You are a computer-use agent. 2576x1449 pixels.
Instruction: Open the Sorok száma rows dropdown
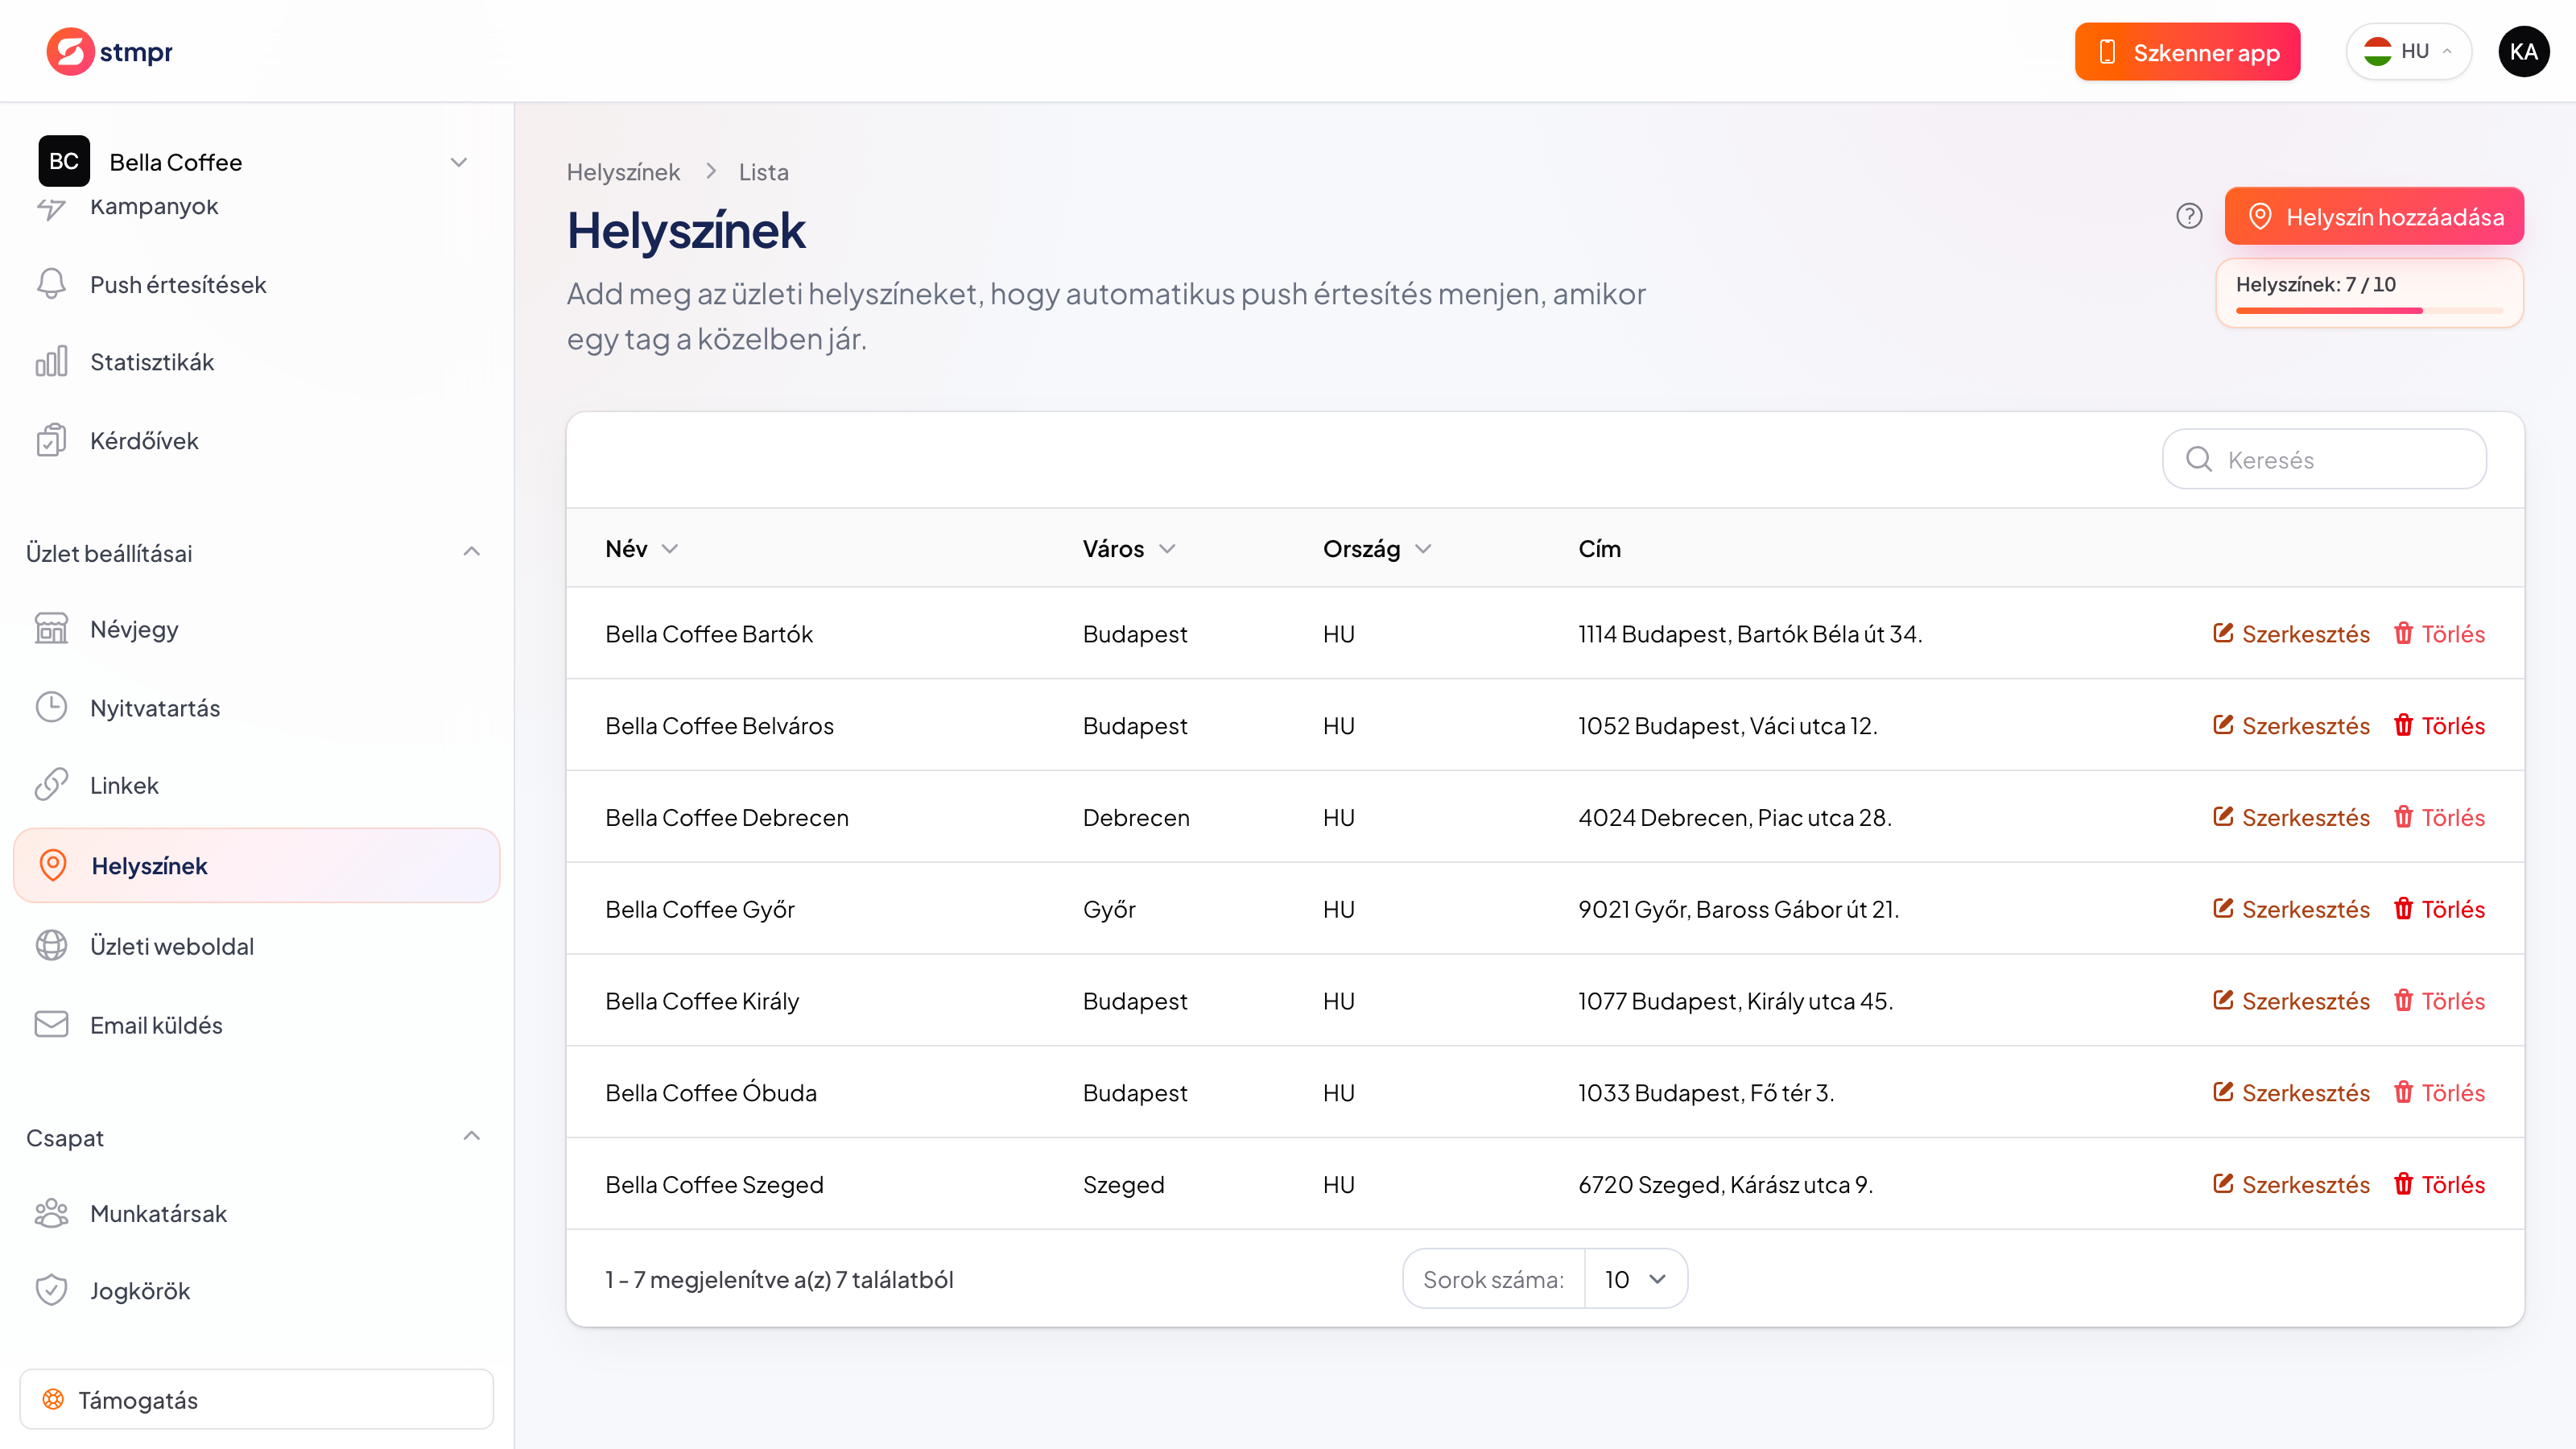point(1636,1279)
